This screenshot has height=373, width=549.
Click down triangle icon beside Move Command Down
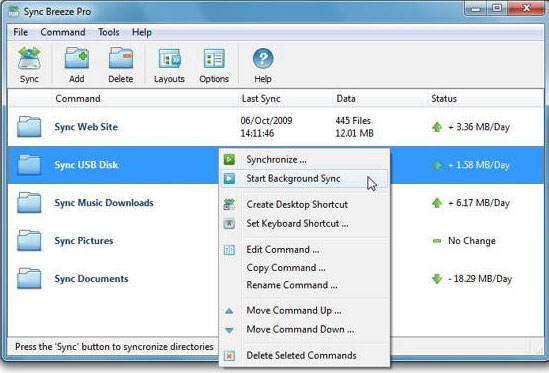click(x=229, y=330)
